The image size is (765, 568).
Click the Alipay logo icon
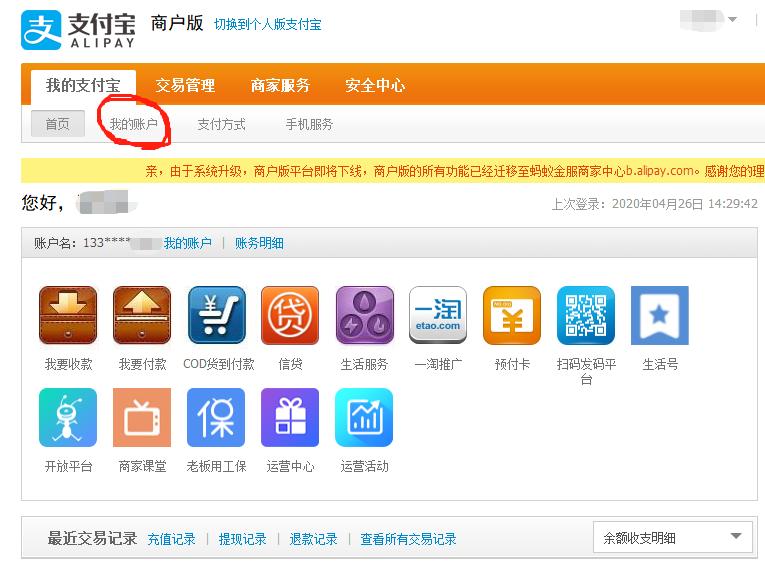coord(41,30)
